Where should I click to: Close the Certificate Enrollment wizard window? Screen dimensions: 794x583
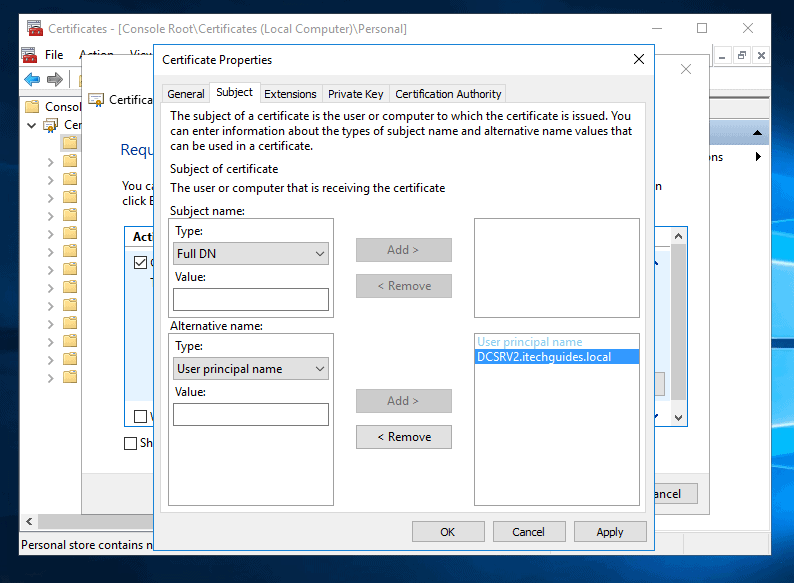pyautogui.click(x=686, y=69)
